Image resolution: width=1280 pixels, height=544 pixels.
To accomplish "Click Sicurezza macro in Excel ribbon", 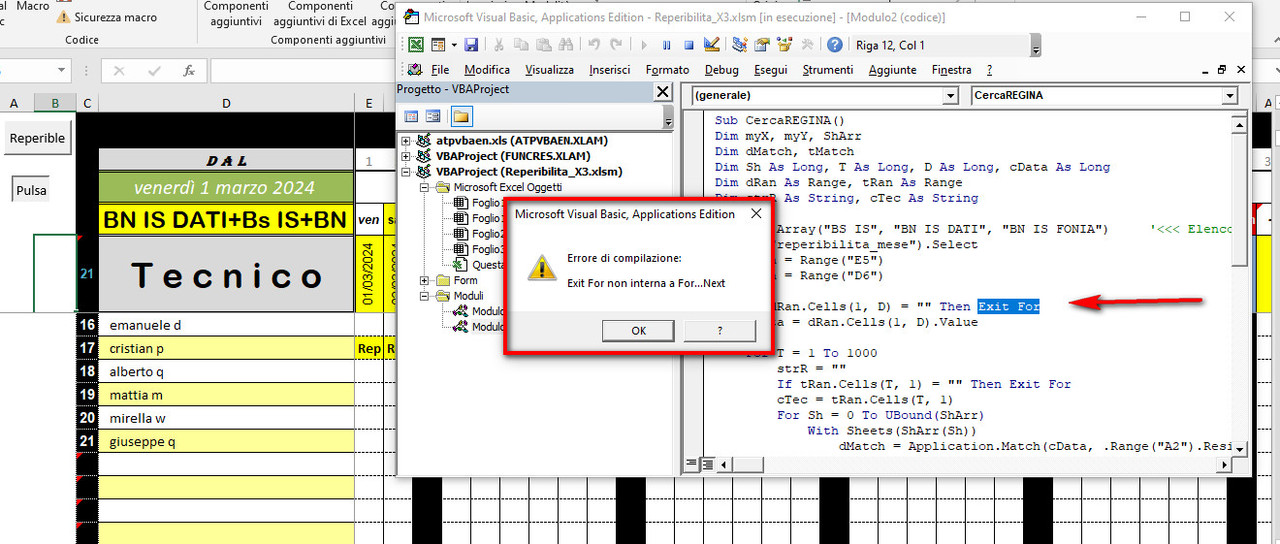I will pyautogui.click(x=106, y=17).
